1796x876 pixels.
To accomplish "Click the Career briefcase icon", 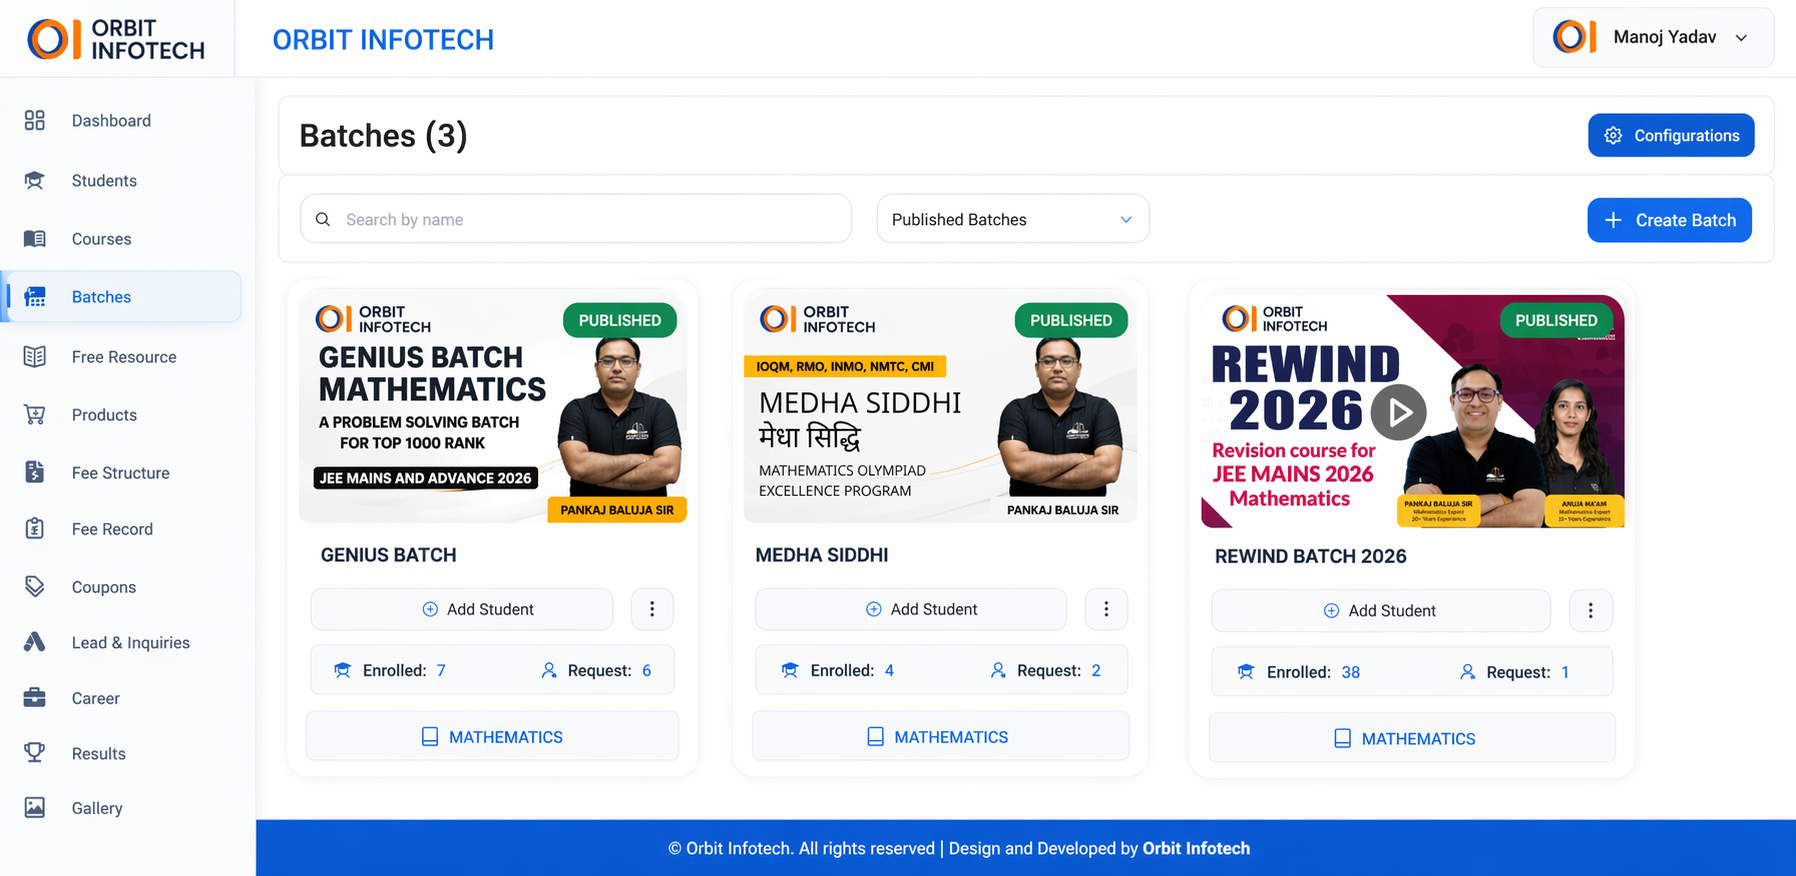I will [x=35, y=698].
